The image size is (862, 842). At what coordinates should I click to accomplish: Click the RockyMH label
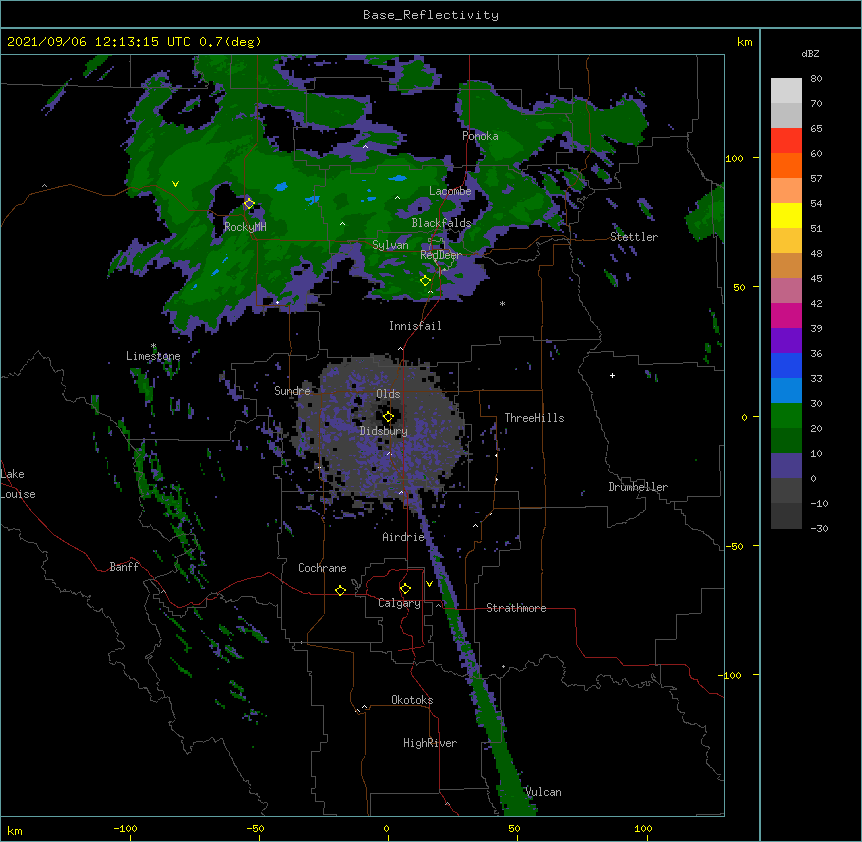click(245, 227)
